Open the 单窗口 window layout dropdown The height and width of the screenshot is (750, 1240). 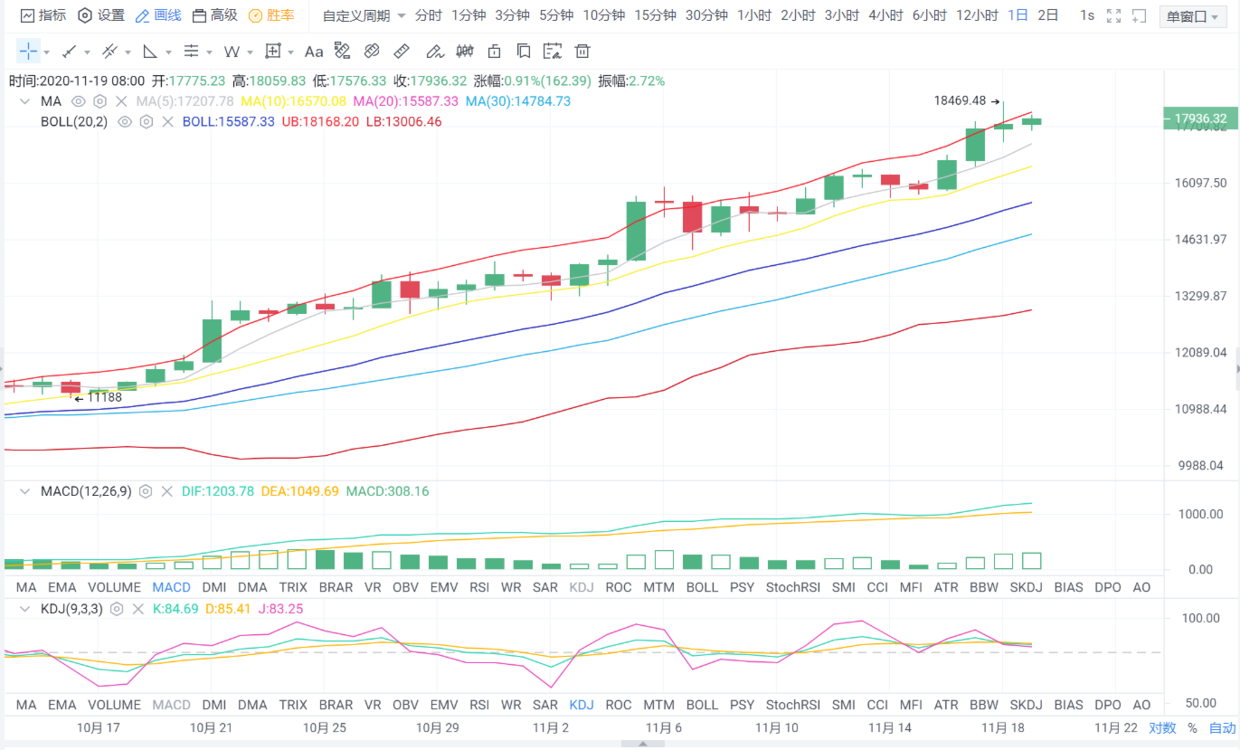pos(1192,17)
